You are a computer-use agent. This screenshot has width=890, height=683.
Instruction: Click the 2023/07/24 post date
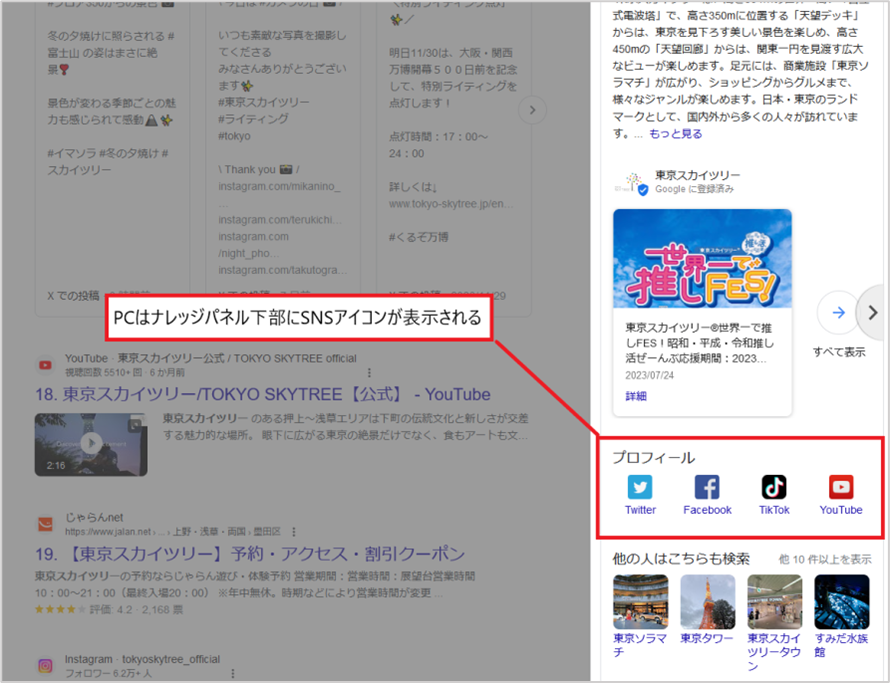coord(649,375)
